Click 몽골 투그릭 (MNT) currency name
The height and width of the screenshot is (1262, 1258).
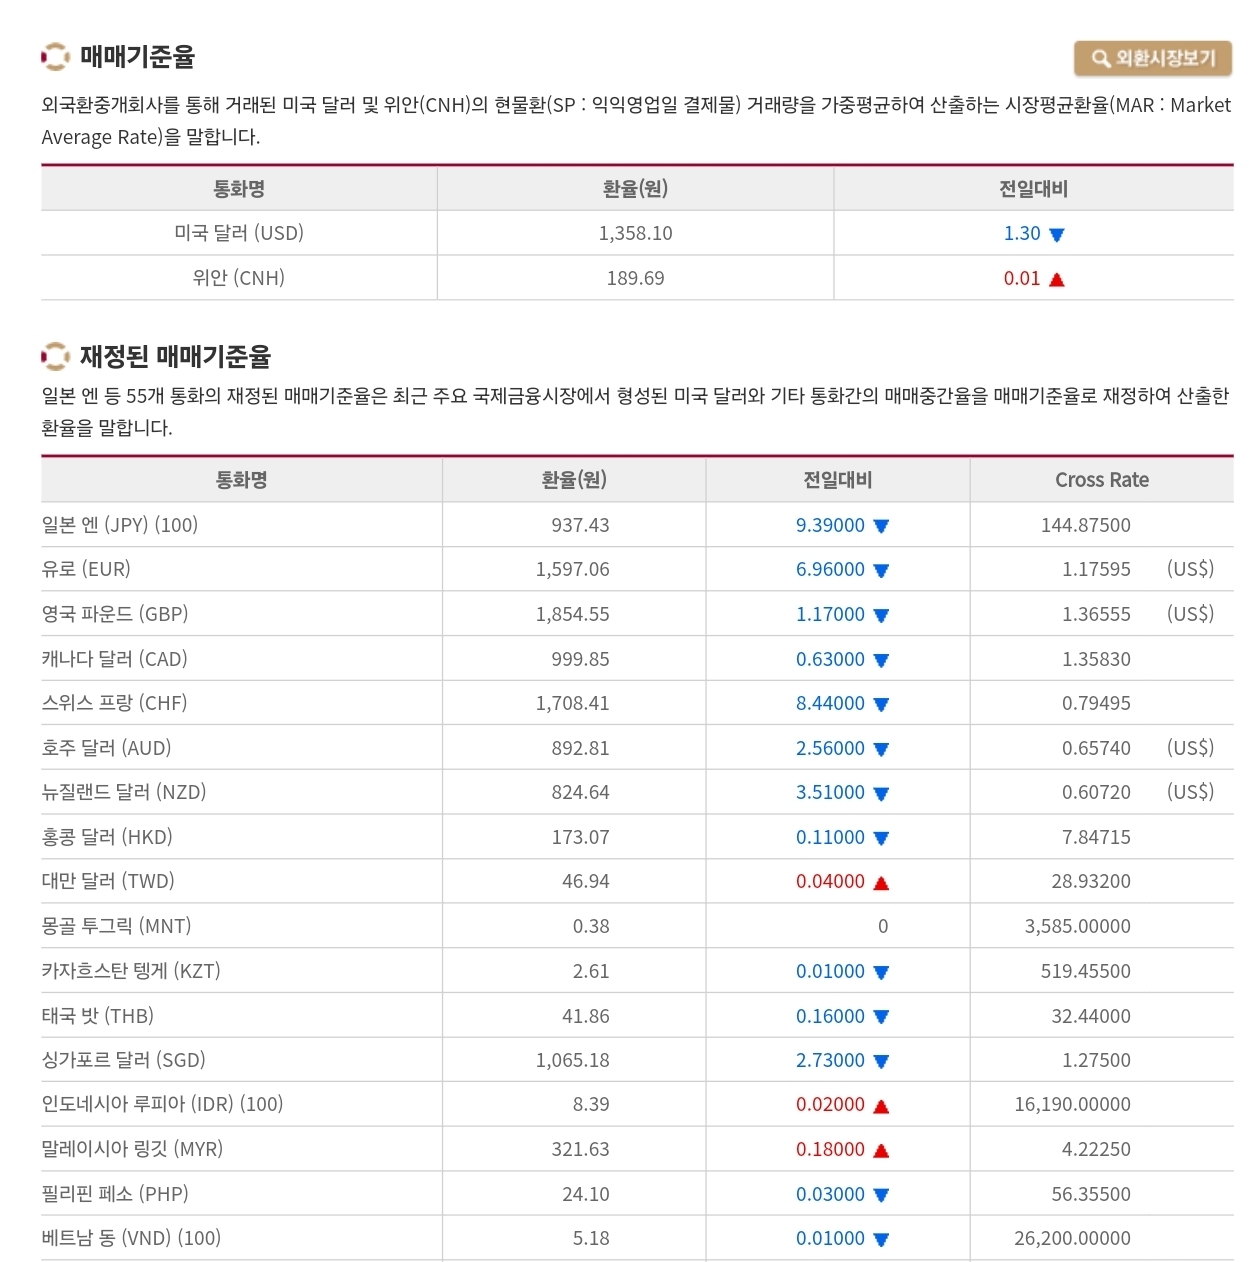pyautogui.click(x=116, y=926)
